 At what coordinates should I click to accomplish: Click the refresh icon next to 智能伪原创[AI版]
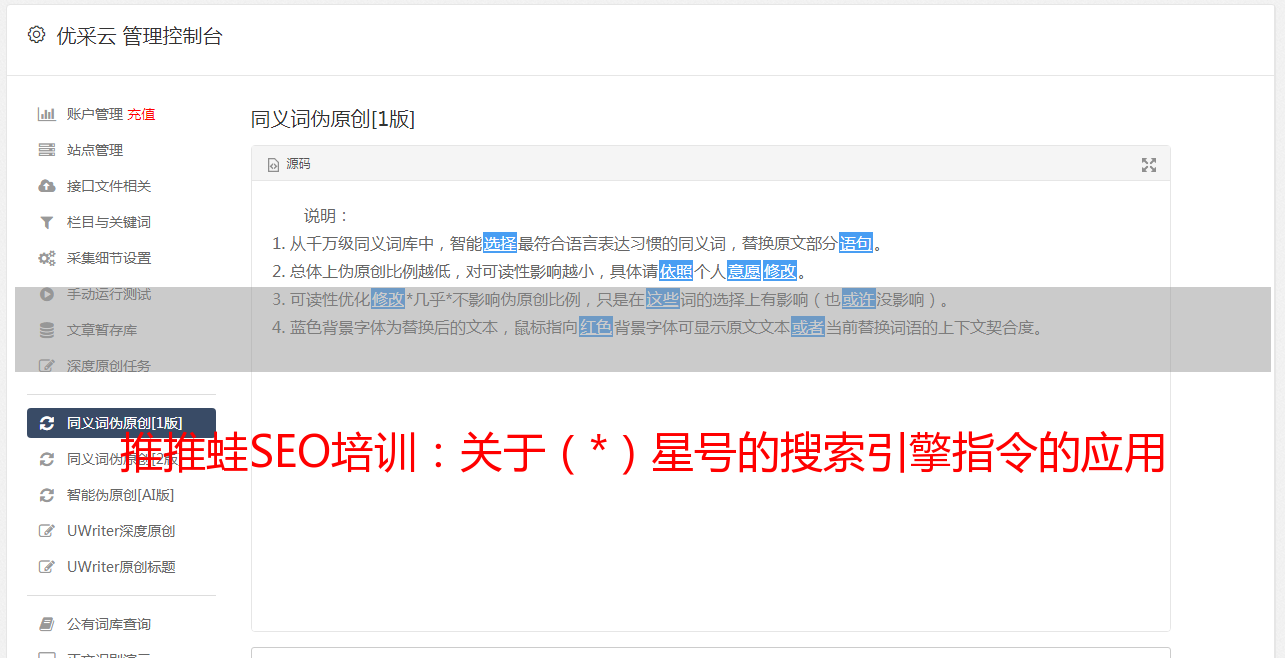coord(46,495)
